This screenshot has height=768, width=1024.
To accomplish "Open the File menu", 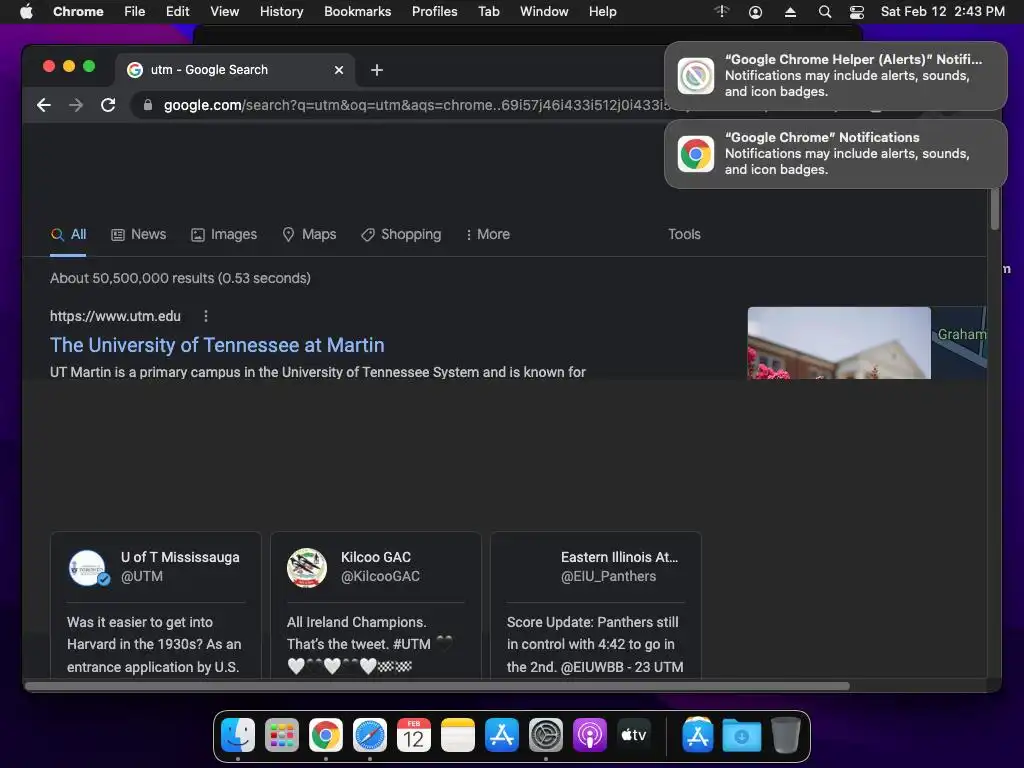I will [135, 11].
